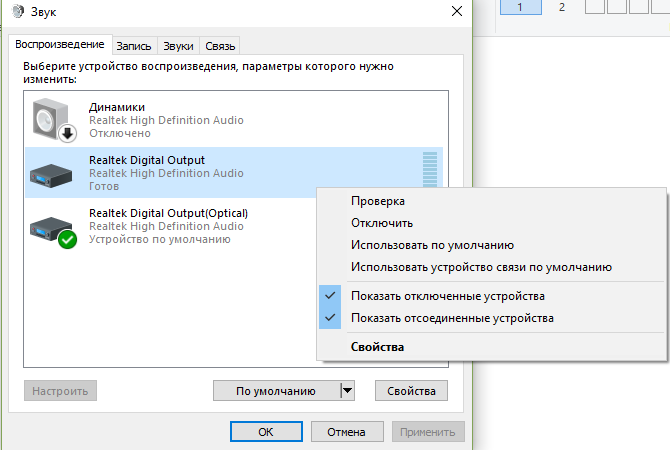Screen dimensions: 670x450
Task: Click the Готов status text
Action: 104,186
